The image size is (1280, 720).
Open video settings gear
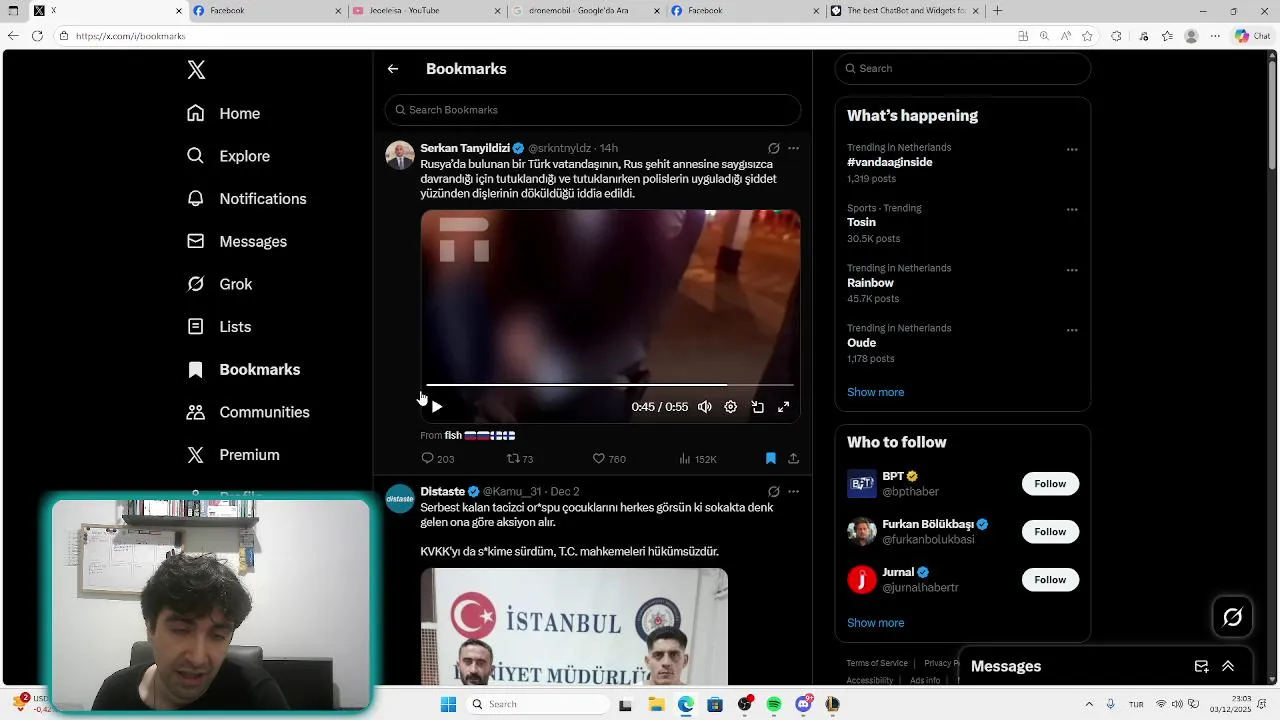tap(731, 407)
